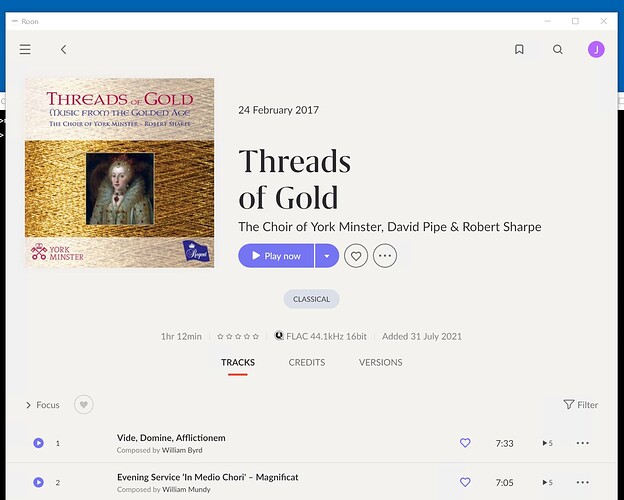Image resolution: width=624 pixels, height=500 pixels.
Task: Click the Play now button
Action: [276, 256]
